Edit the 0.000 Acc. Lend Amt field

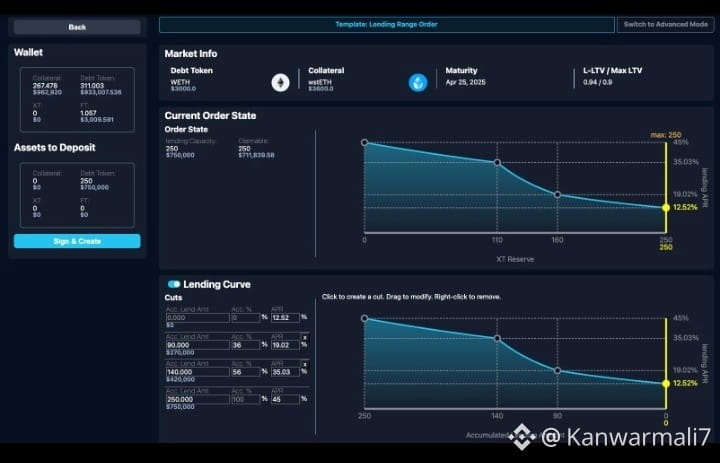[x=197, y=318]
